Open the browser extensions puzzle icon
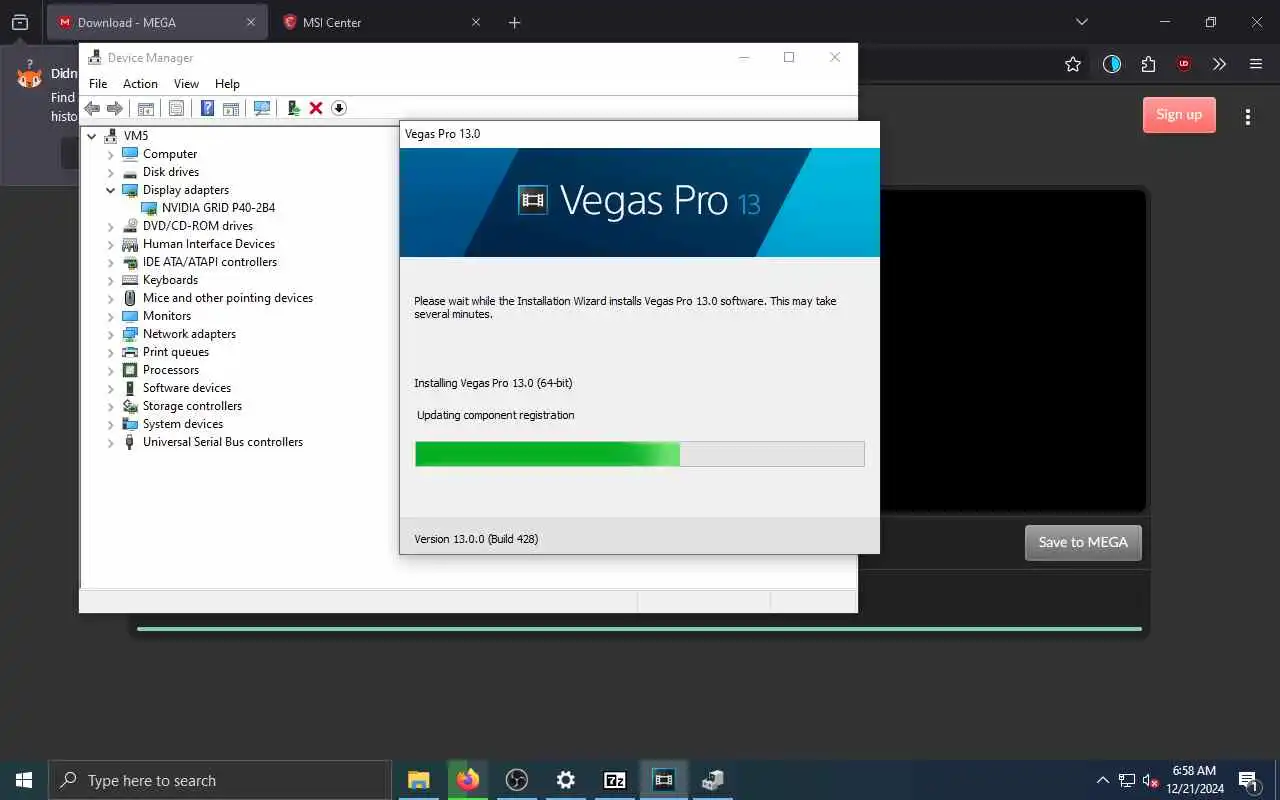 point(1148,64)
